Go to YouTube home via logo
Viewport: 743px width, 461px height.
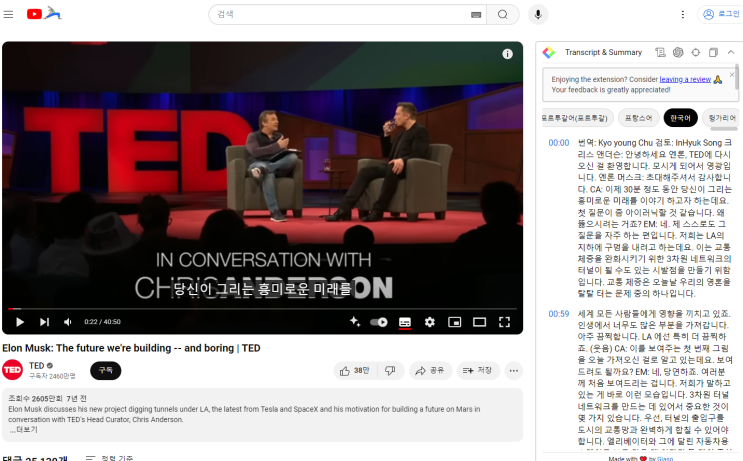(44, 14)
